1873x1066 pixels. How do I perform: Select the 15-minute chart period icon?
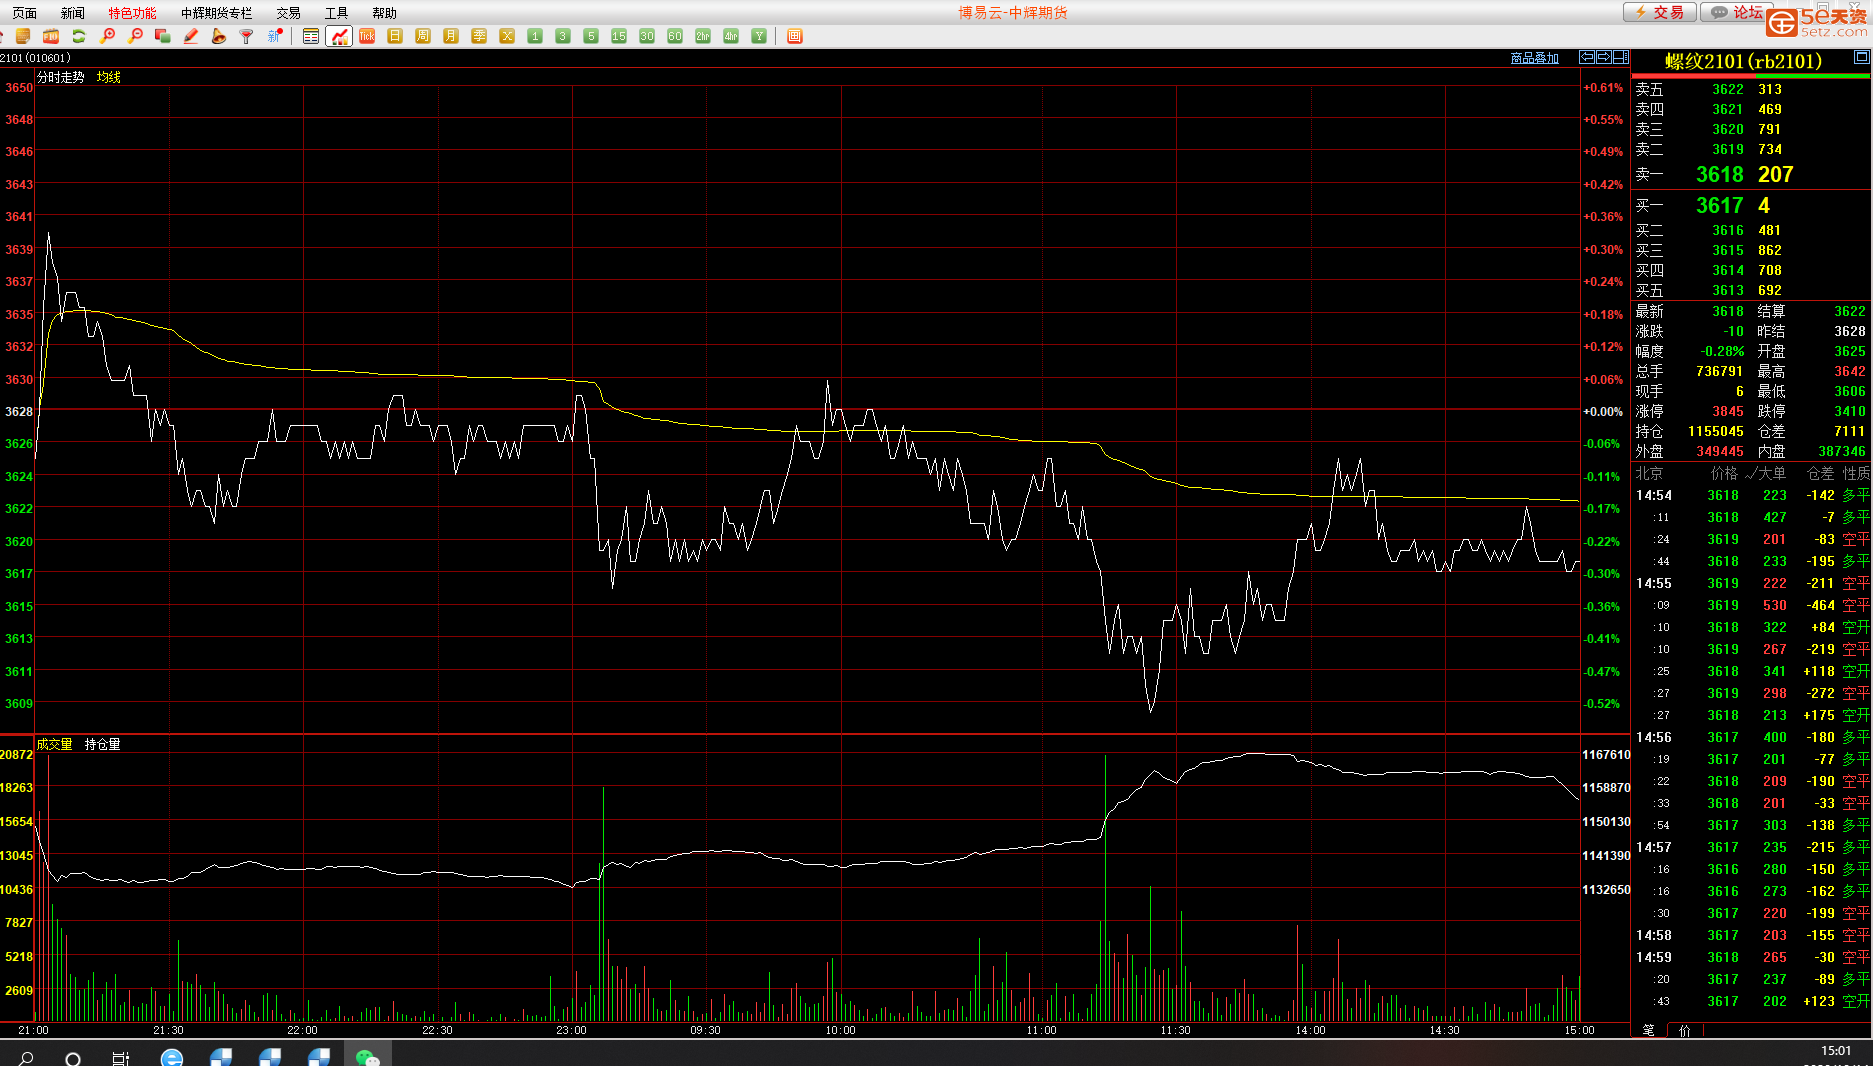tap(619, 36)
